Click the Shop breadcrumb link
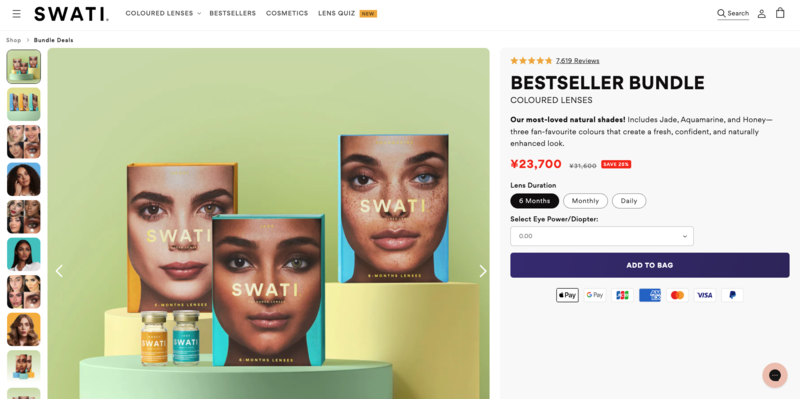This screenshot has height=399, width=800. tap(14, 40)
